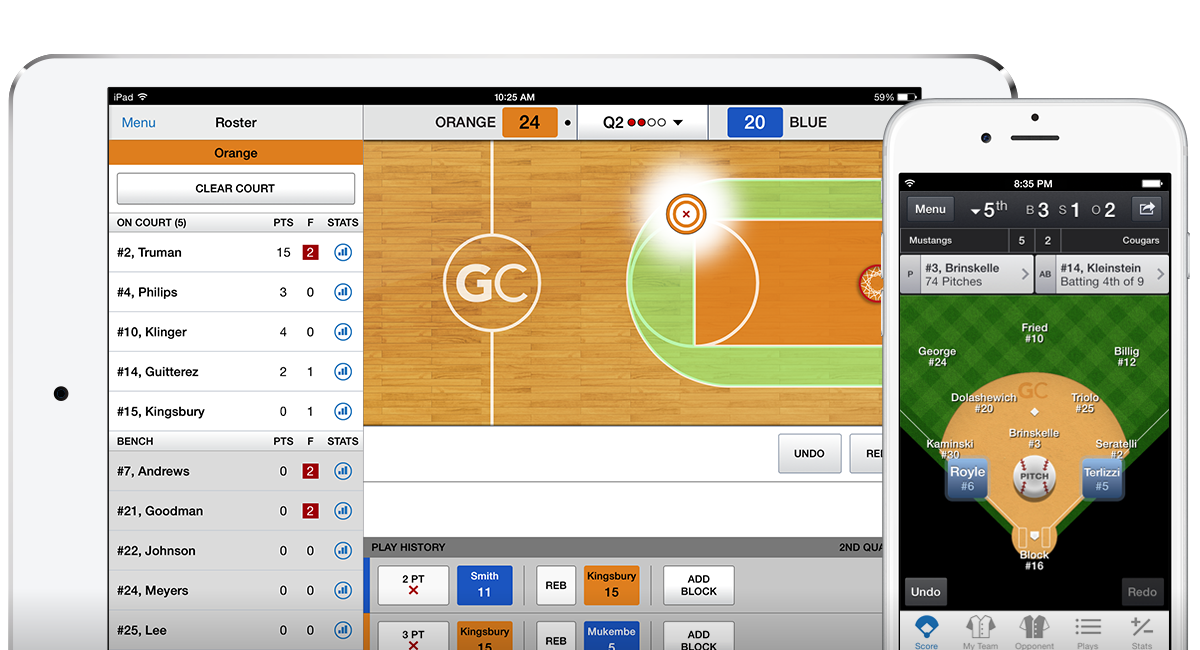
Task: Click Truman's red foul count box
Action: [x=310, y=253]
